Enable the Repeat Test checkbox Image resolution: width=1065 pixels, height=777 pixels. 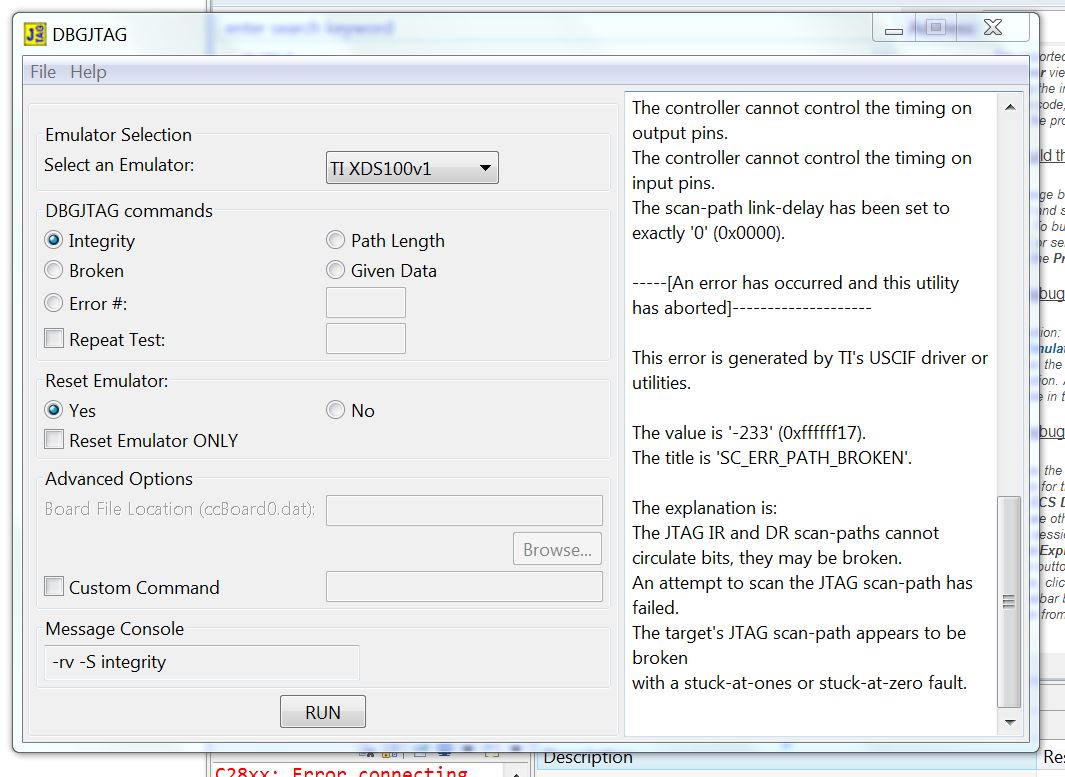pyautogui.click(x=54, y=338)
